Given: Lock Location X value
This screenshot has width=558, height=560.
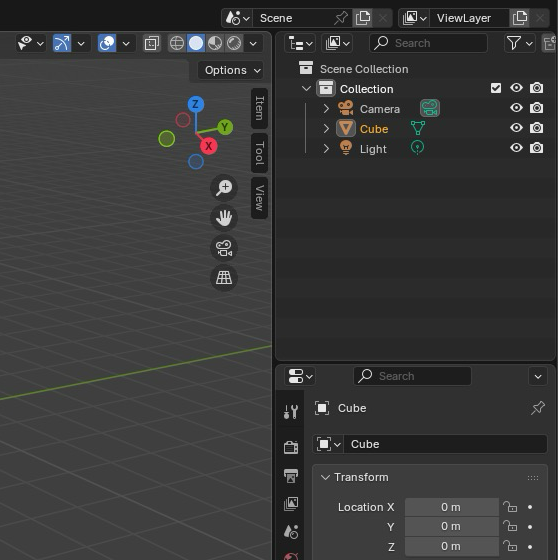Looking at the screenshot, I should (x=510, y=507).
